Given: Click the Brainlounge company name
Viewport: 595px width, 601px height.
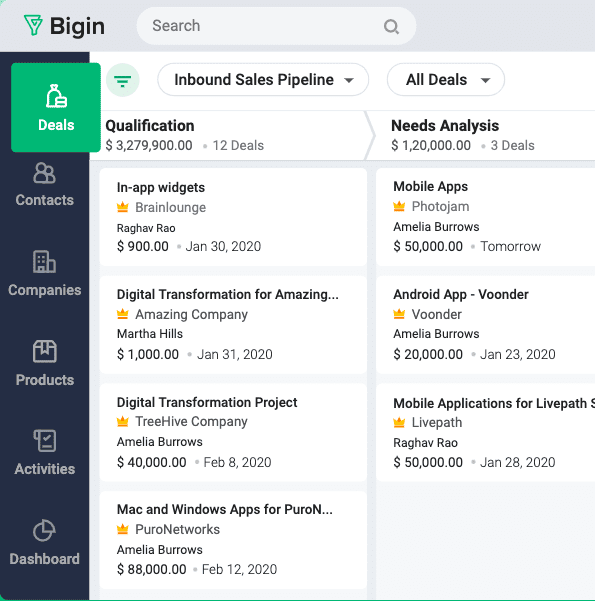Looking at the screenshot, I should (171, 207).
